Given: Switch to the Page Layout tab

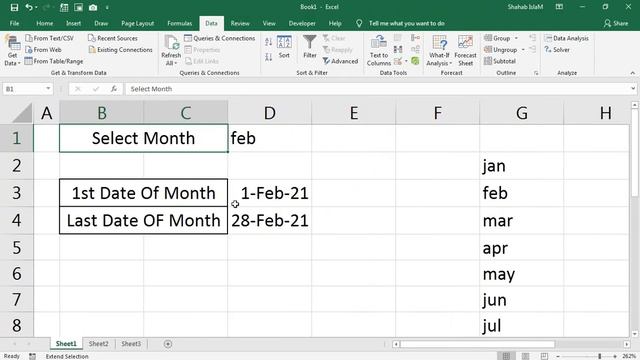Looking at the screenshot, I should coord(138,23).
